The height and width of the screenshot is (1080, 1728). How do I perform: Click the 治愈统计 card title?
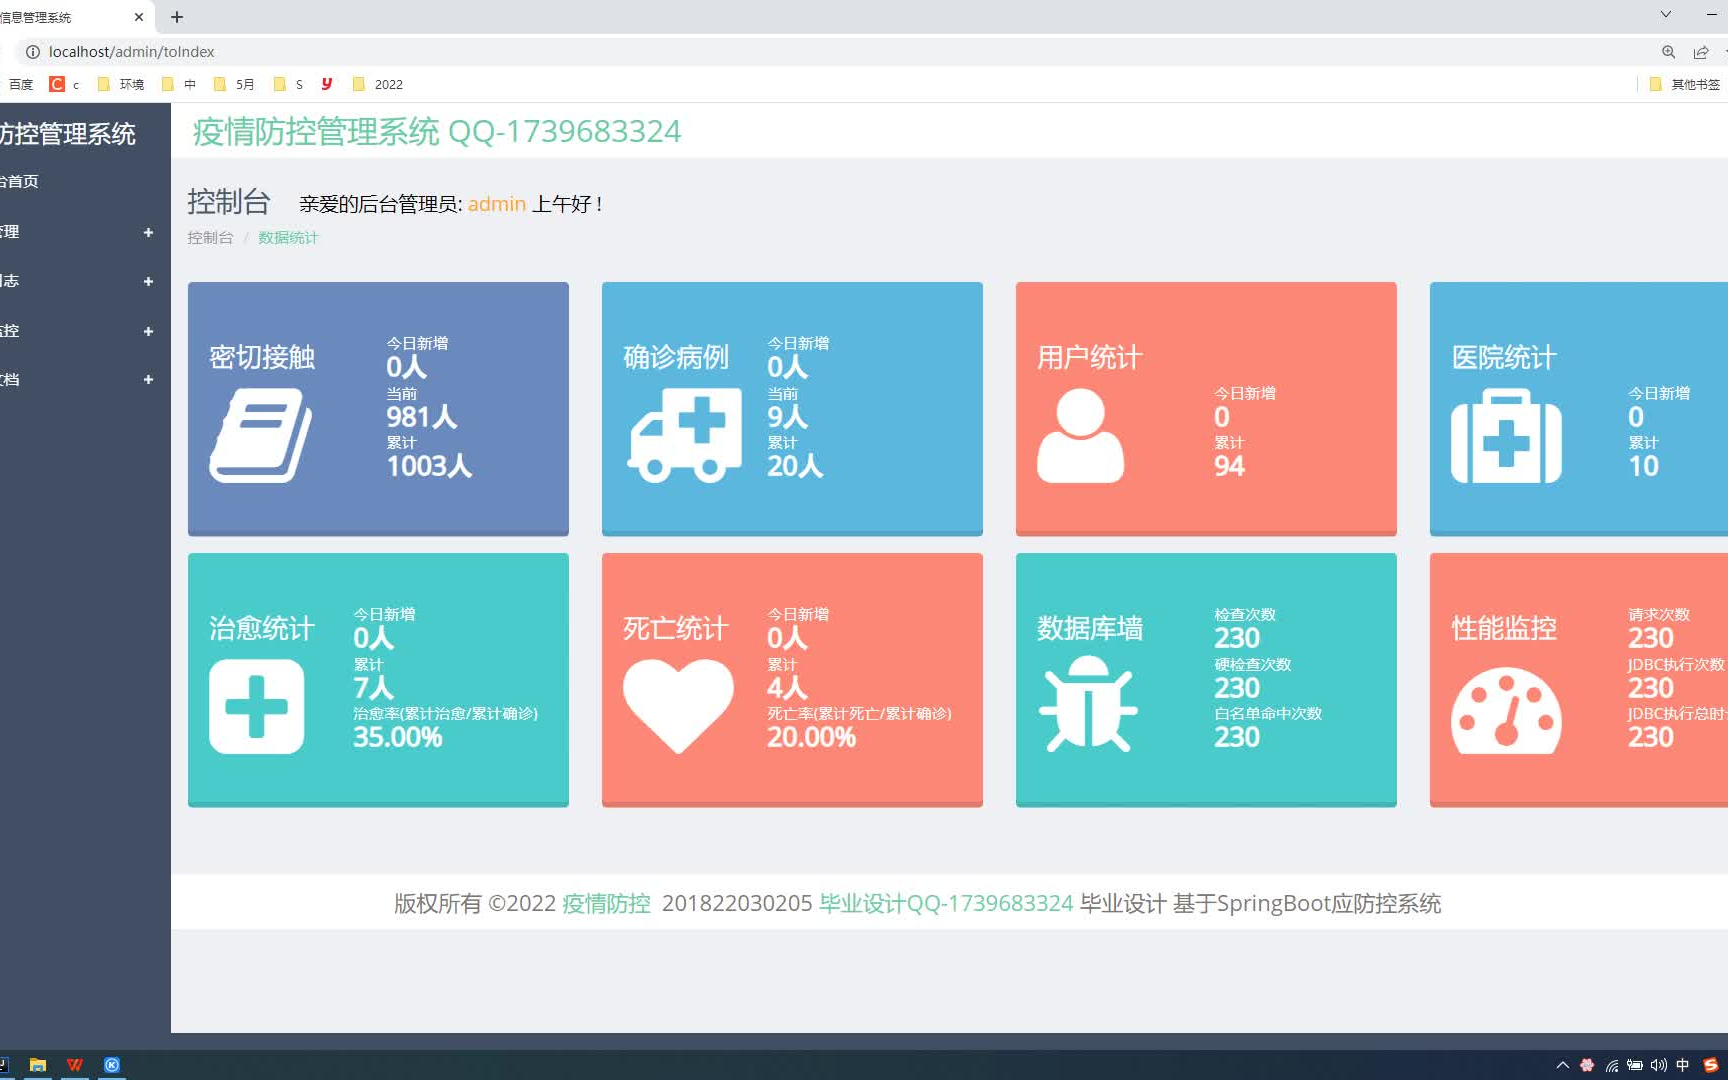[262, 628]
